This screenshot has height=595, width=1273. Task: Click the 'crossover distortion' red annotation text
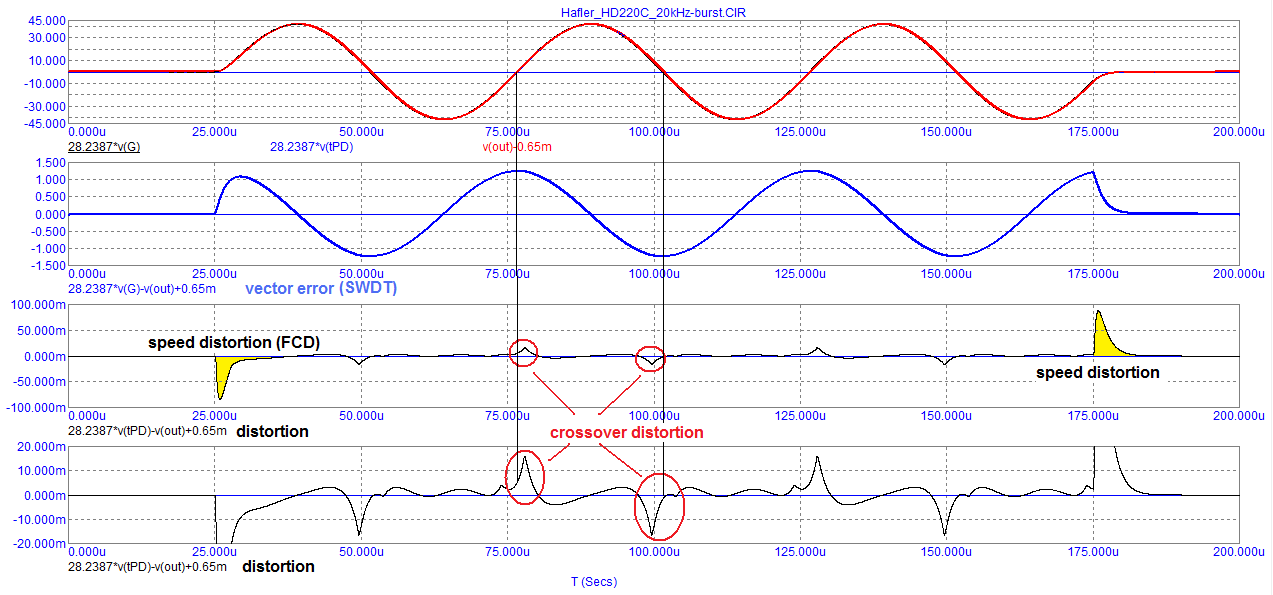[626, 432]
